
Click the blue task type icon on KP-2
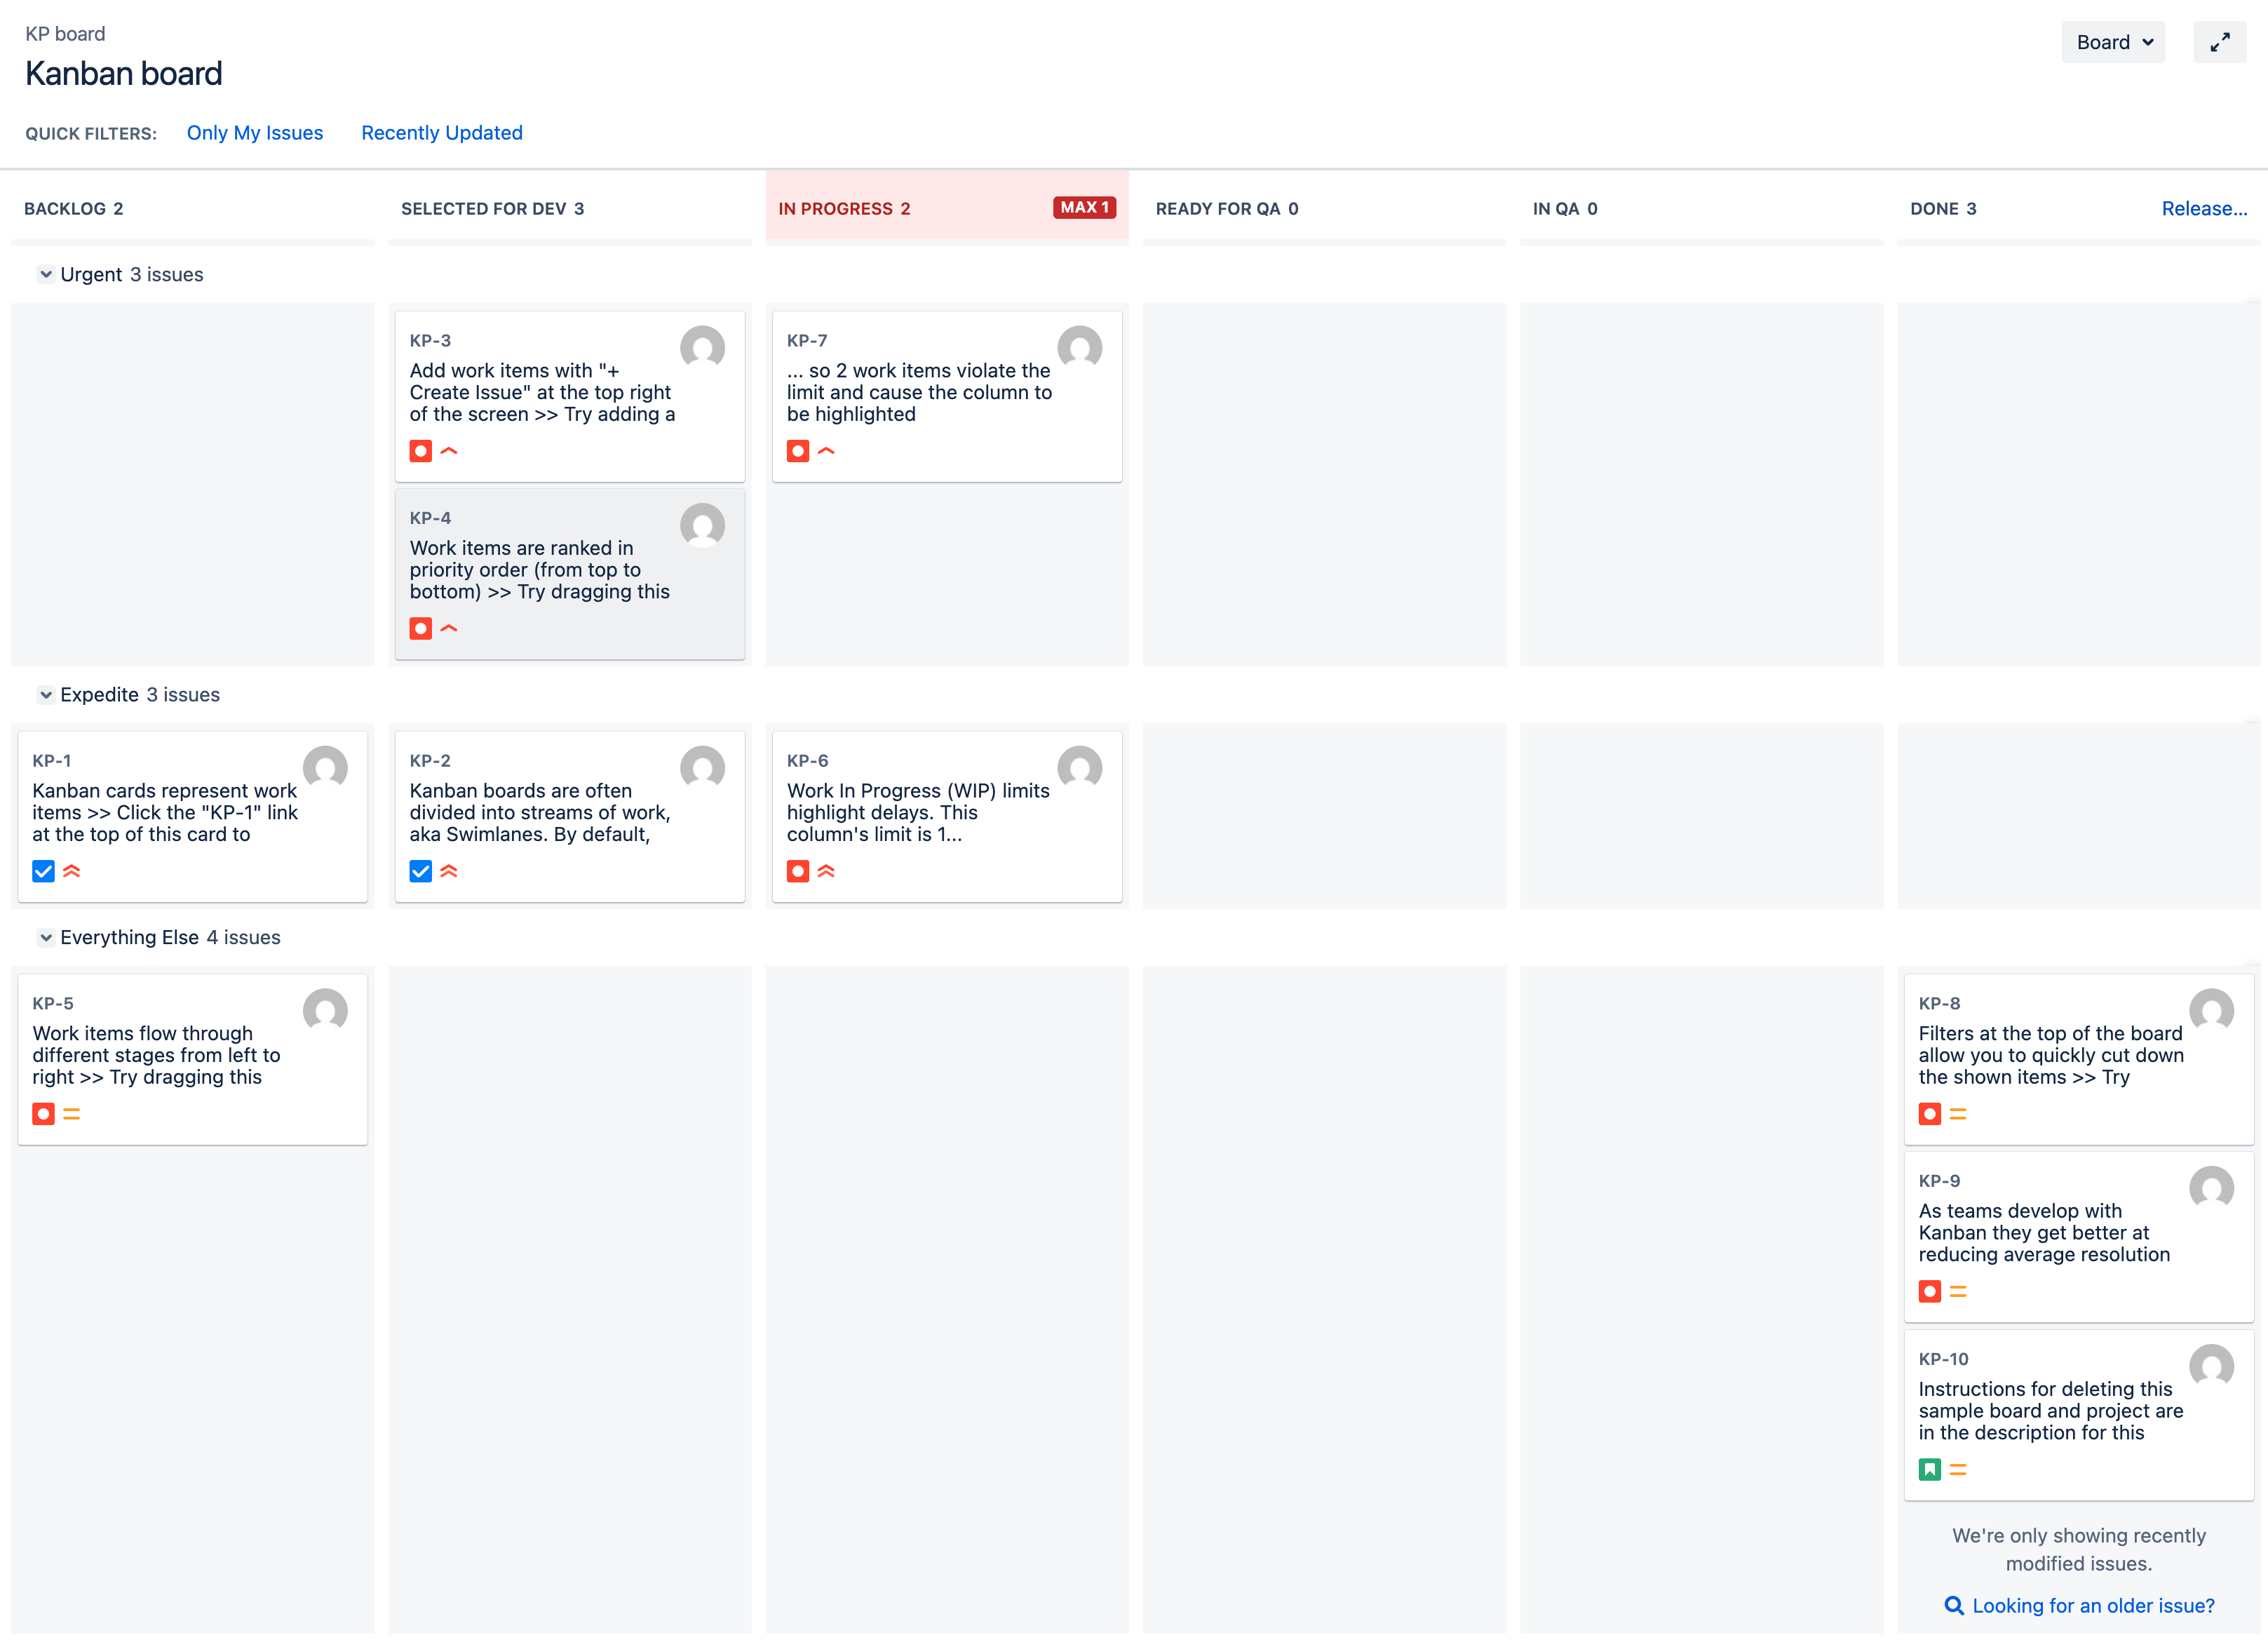(420, 871)
